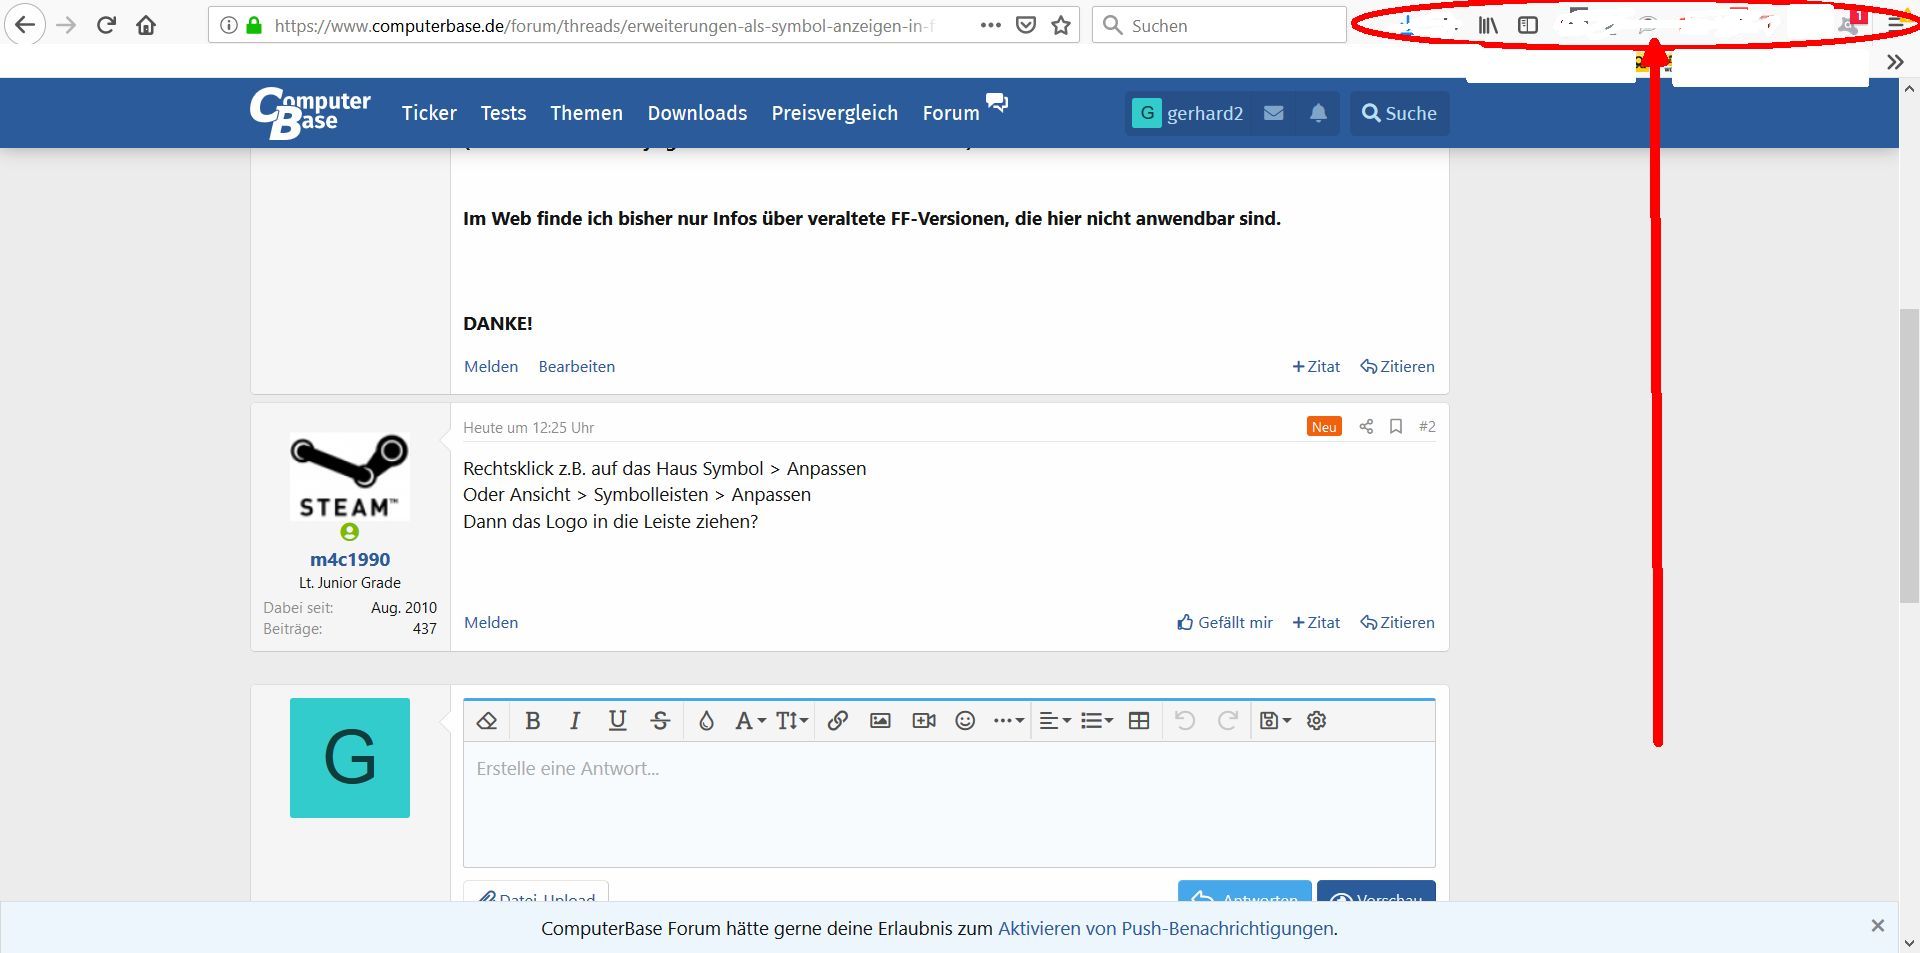
Task: Toggle underline formatting in the editor
Action: (618, 720)
